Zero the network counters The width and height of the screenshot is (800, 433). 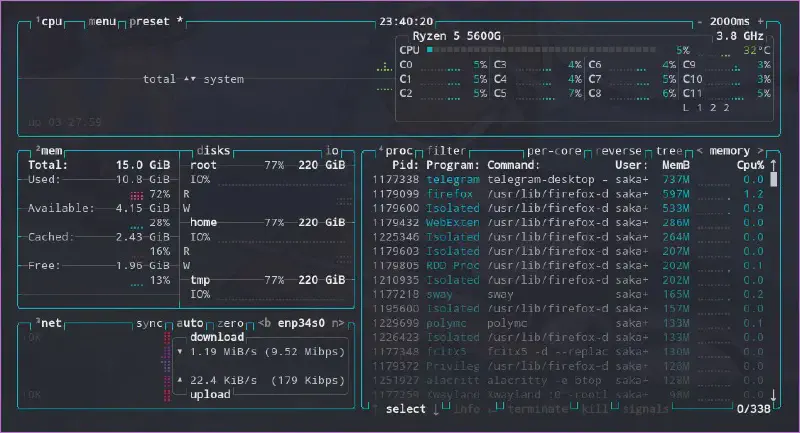pos(231,324)
